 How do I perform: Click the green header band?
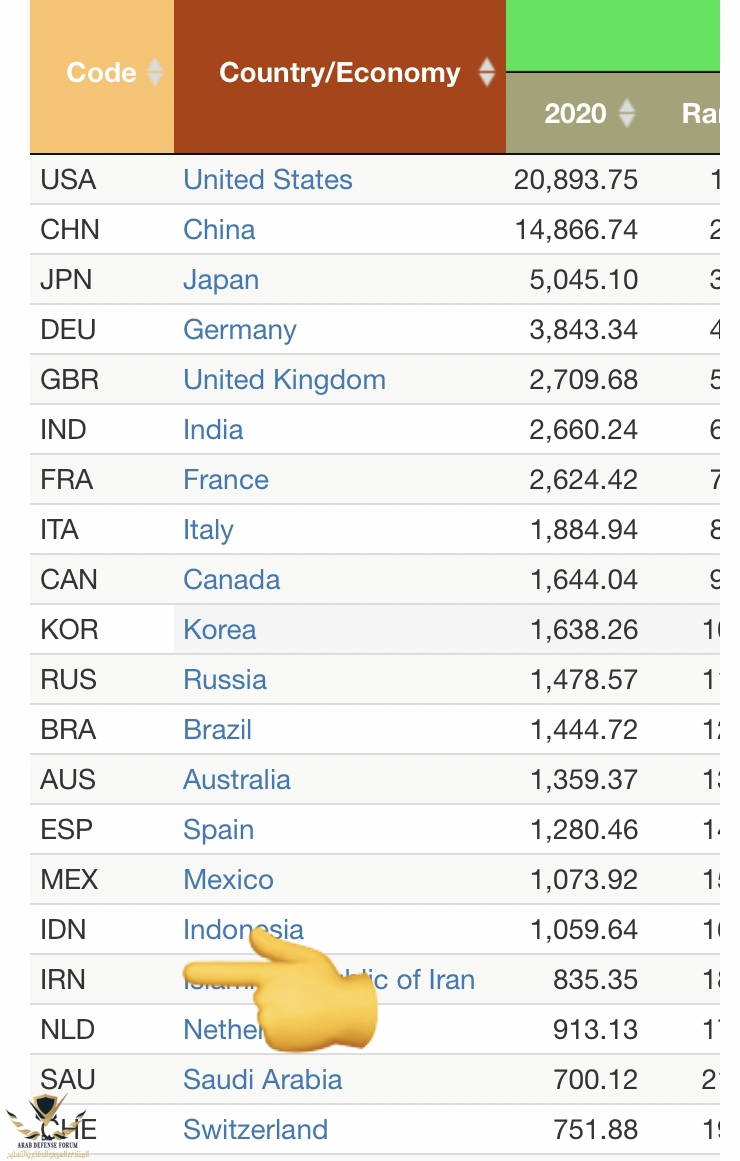(x=612, y=35)
